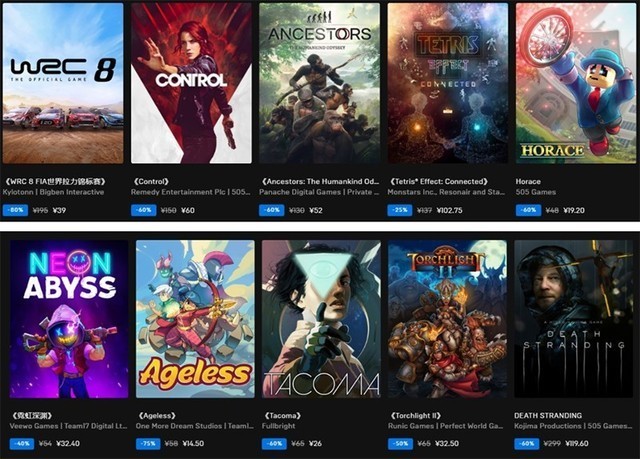Click the Torchlight II cover art
The image size is (640, 459).
447,319
